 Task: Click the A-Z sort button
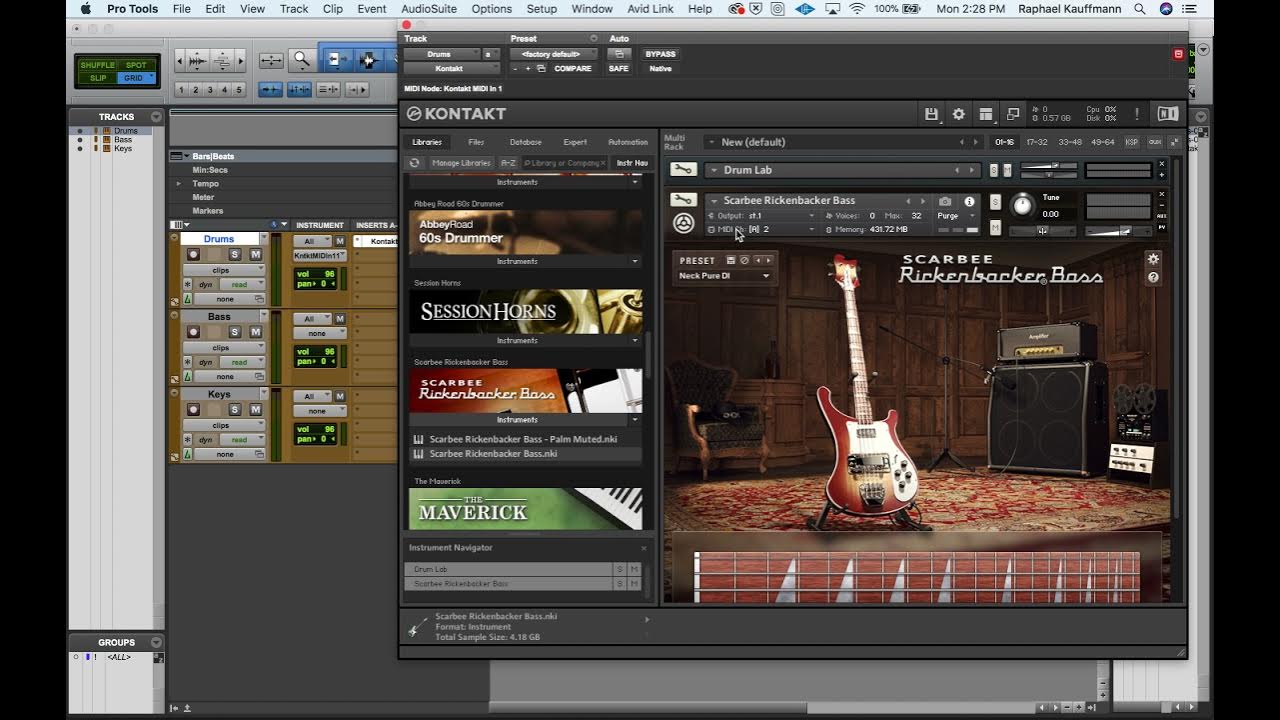click(x=508, y=163)
